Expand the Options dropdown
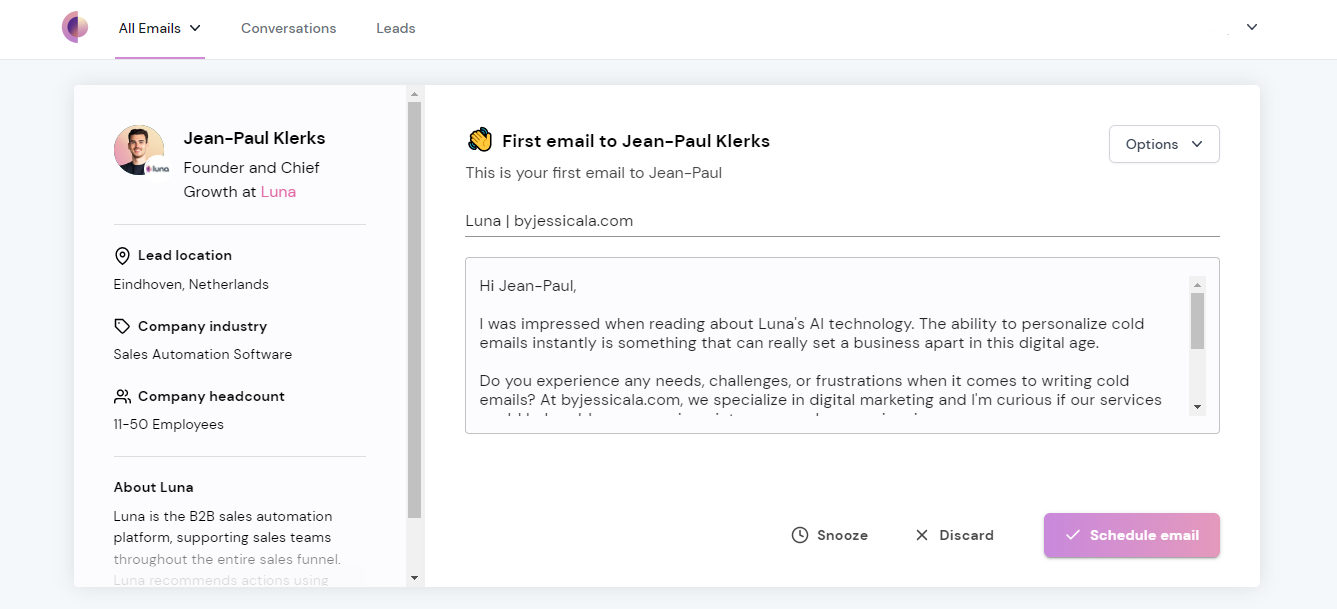 click(x=1164, y=144)
